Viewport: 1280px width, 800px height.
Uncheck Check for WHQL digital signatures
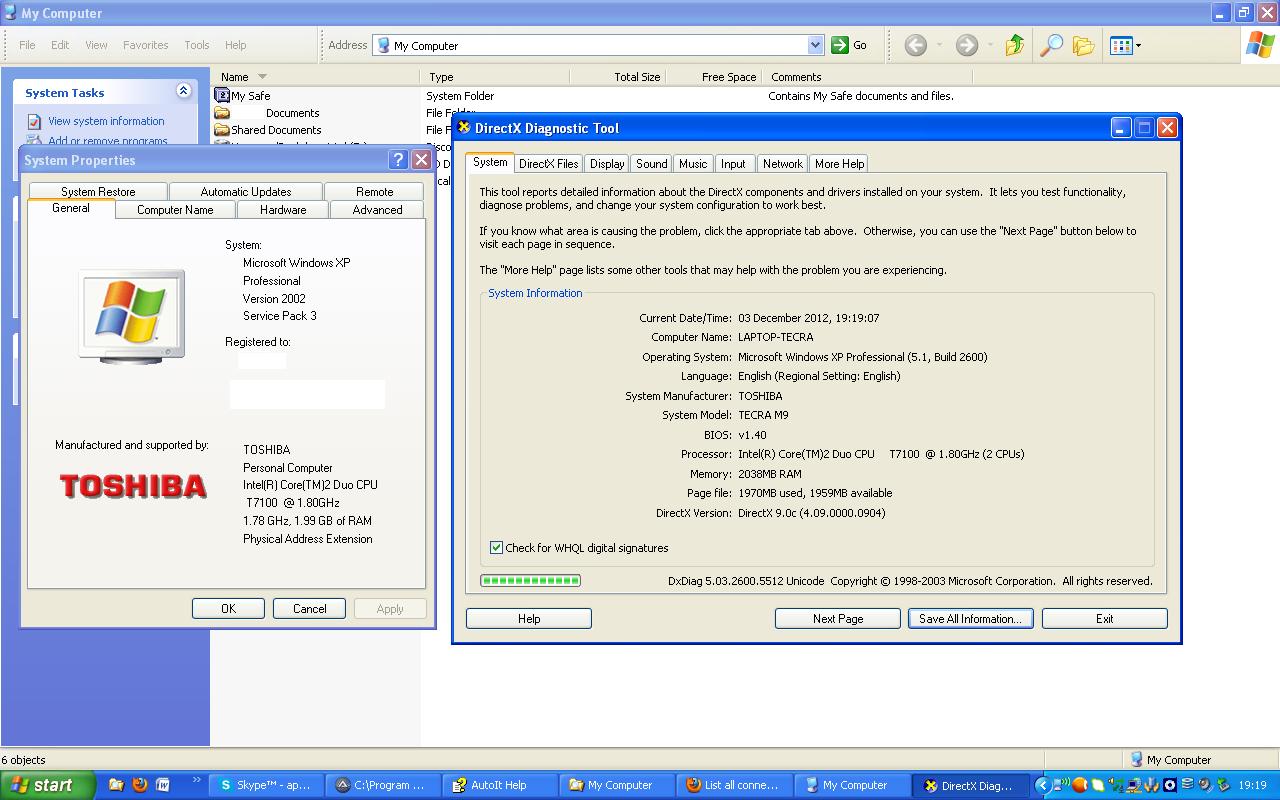point(496,548)
